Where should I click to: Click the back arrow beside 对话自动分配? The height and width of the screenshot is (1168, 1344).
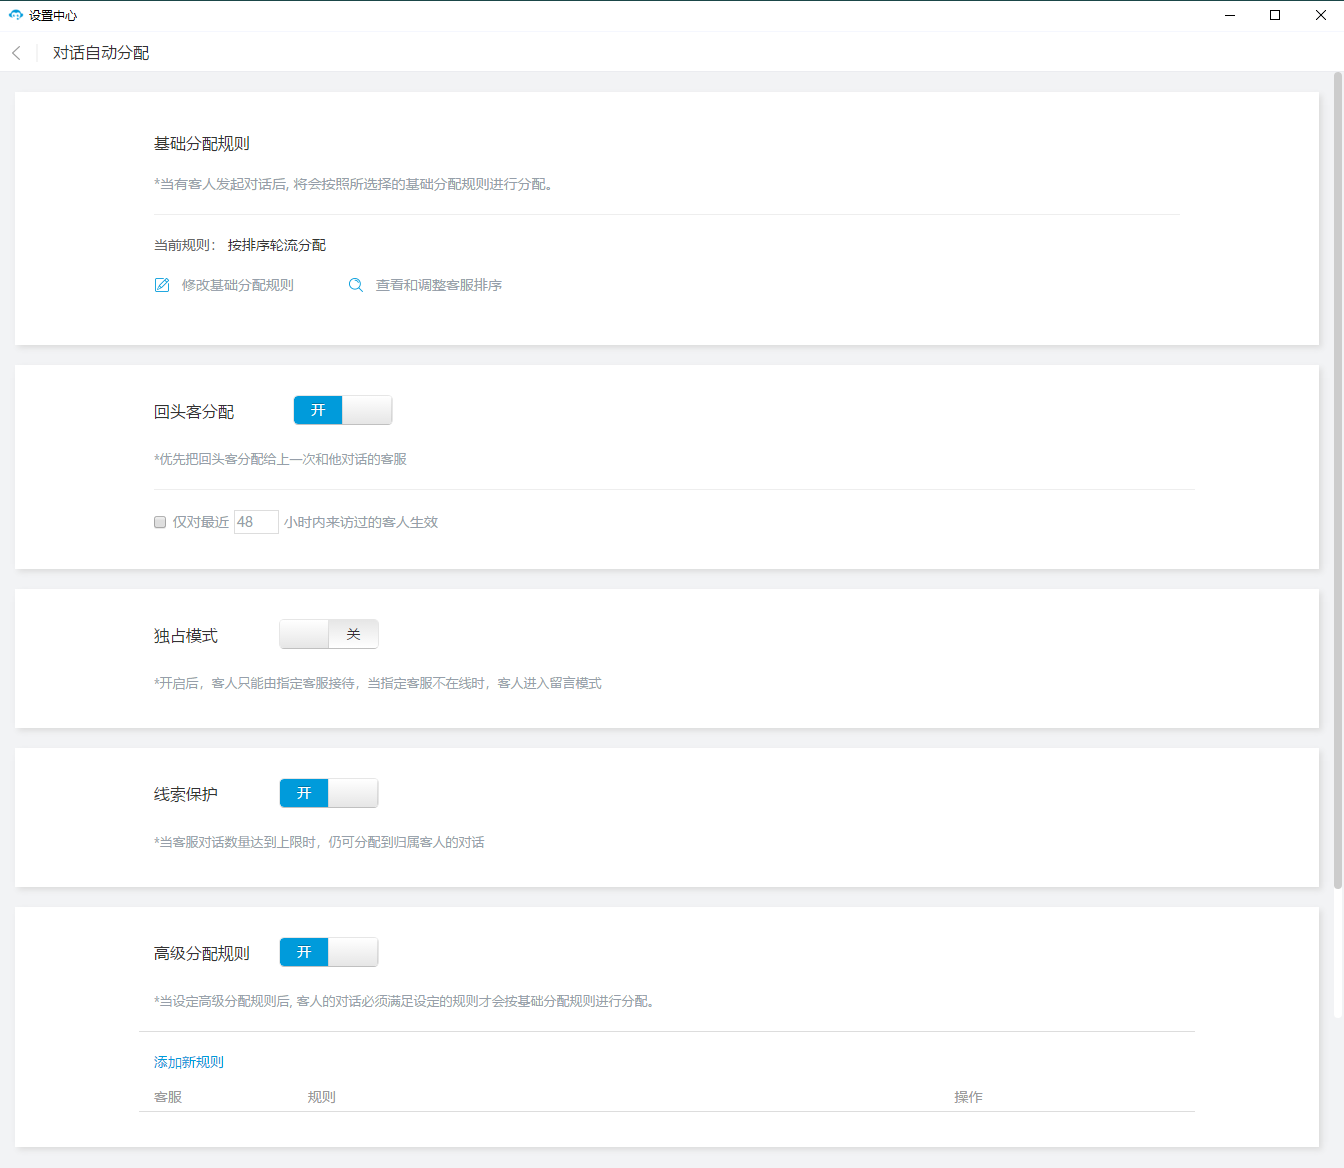point(16,53)
